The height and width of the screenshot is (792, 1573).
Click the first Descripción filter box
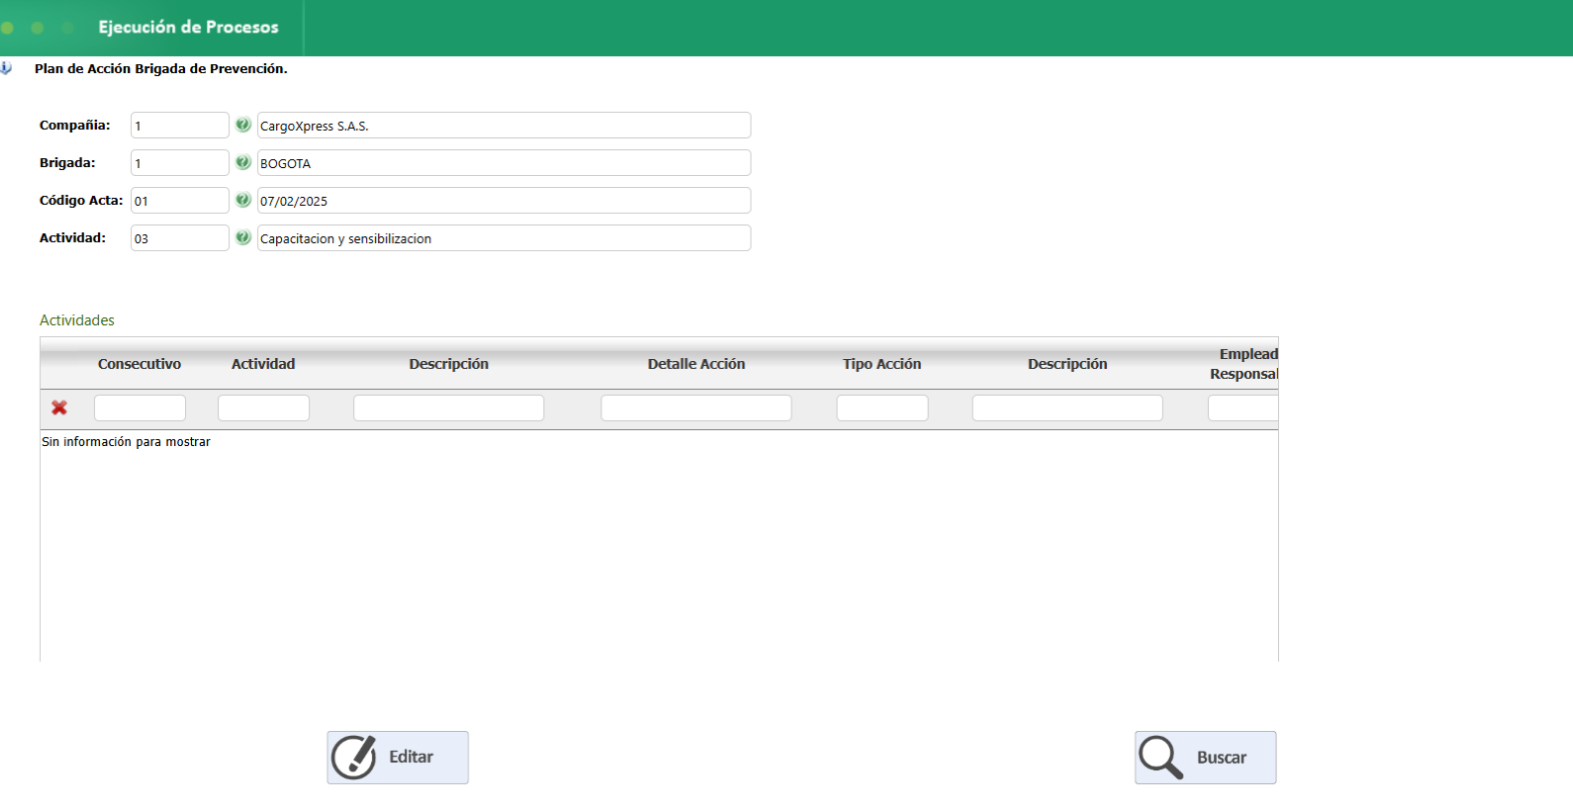(x=449, y=408)
